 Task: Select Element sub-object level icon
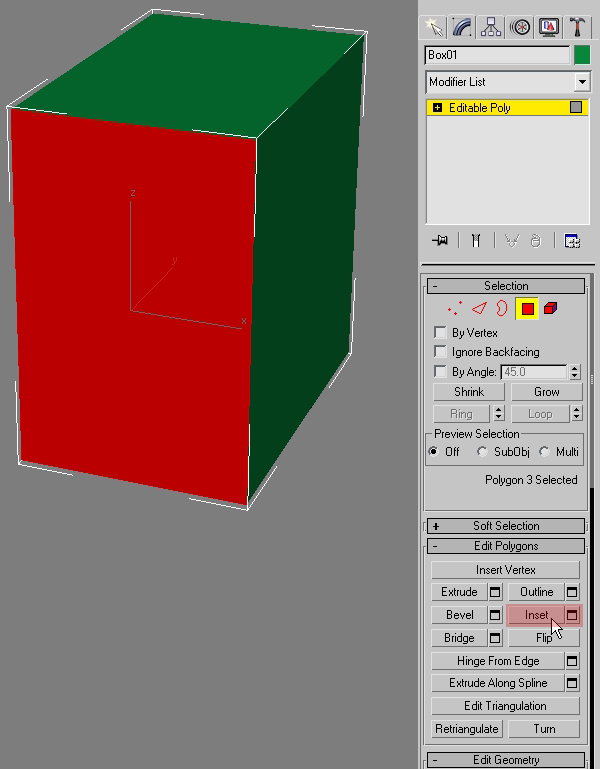pos(550,309)
